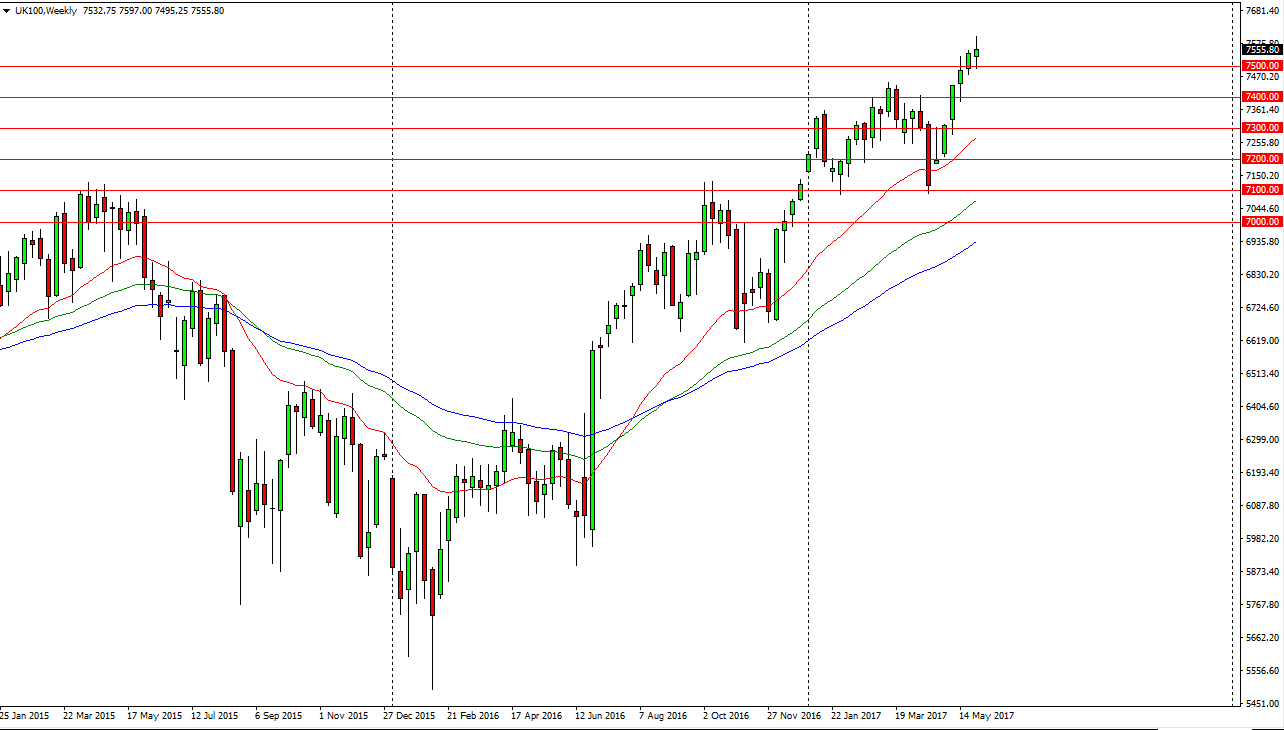This screenshot has height=730, width=1284.
Task: Click the 6087.00 value on price axis
Action: pos(1261,506)
